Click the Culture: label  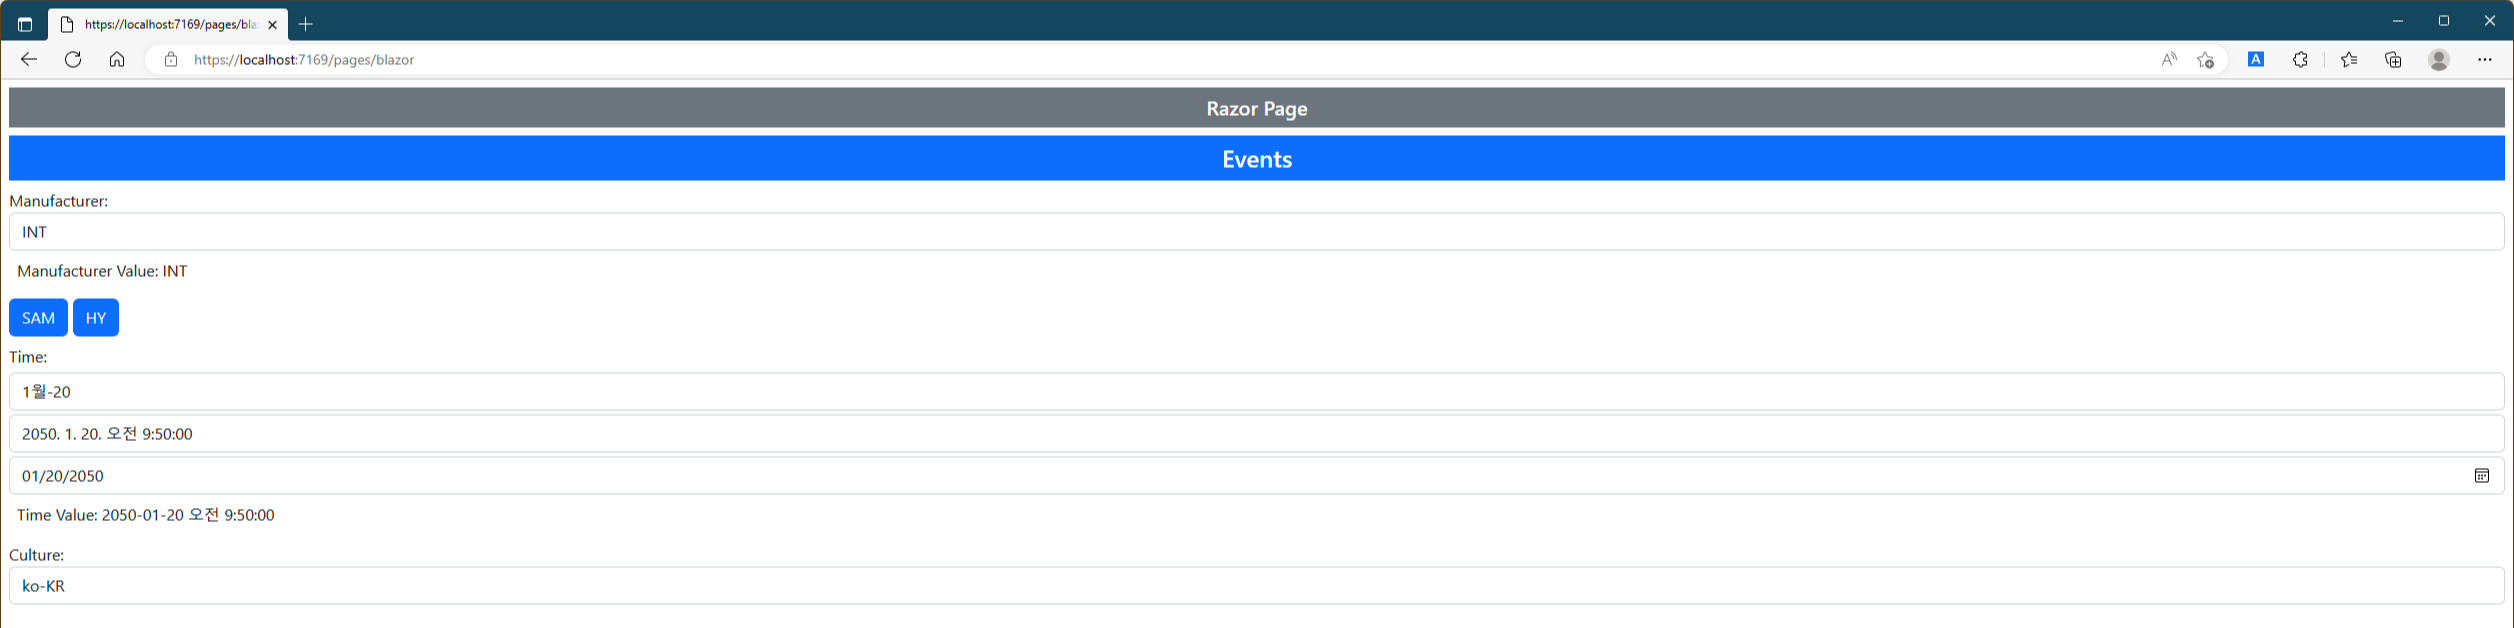[x=37, y=555]
